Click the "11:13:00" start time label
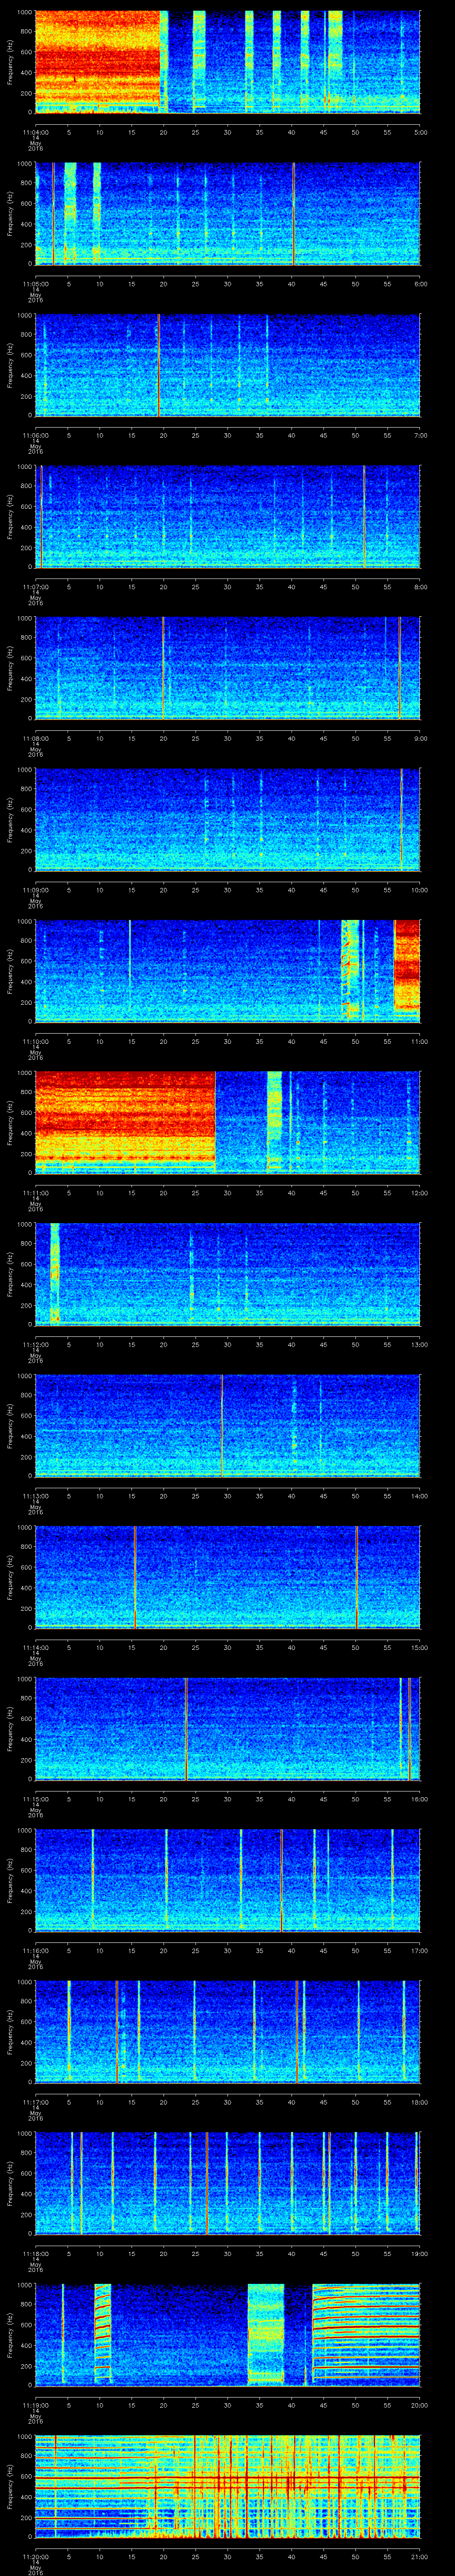 point(35,1496)
